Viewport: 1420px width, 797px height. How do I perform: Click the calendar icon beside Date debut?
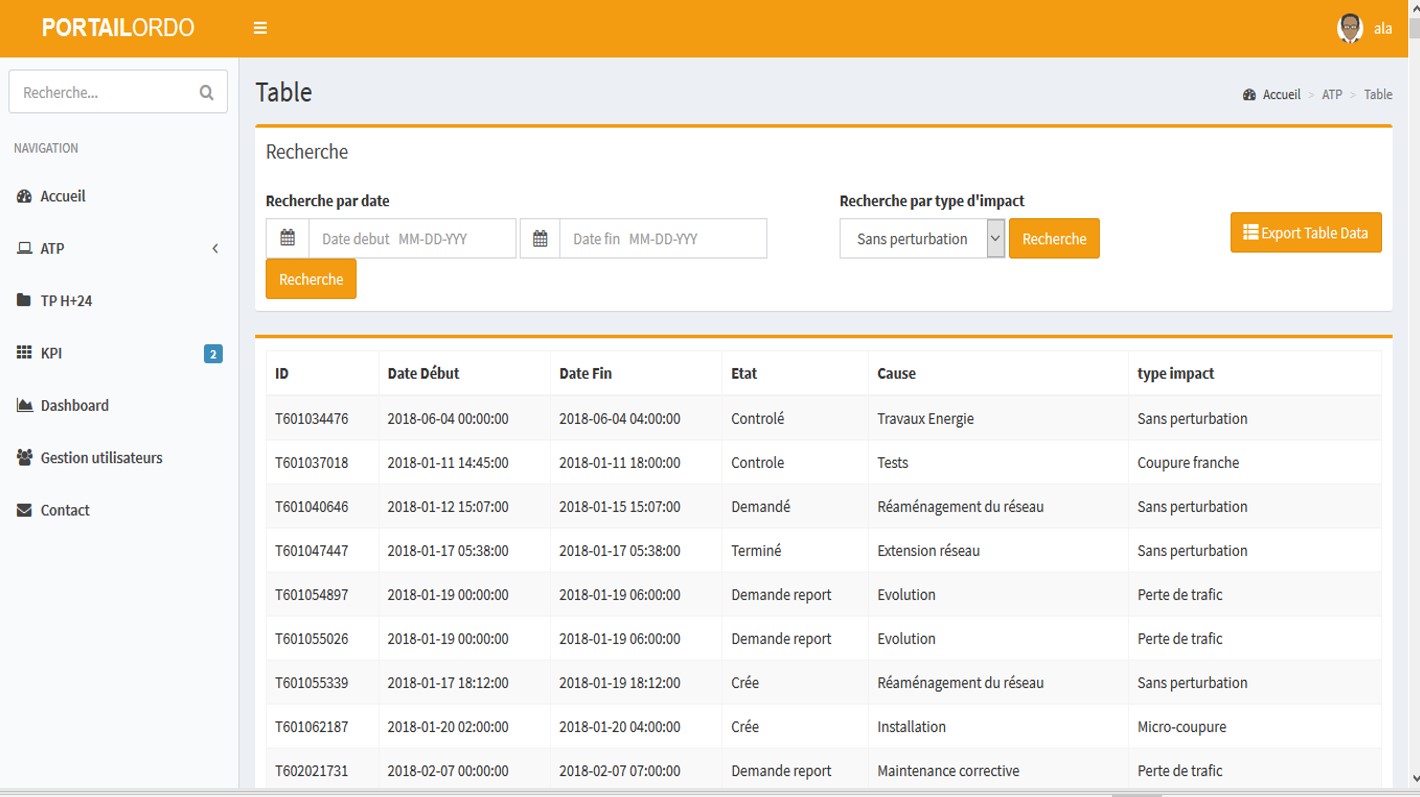coord(287,238)
